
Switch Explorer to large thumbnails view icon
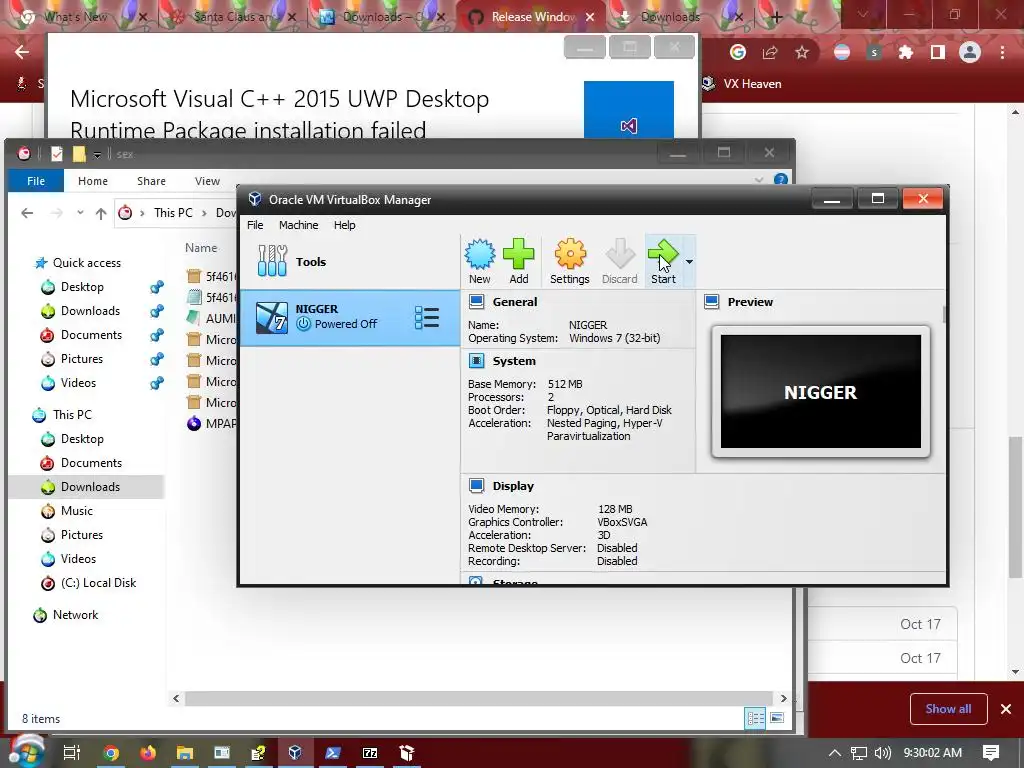click(x=776, y=718)
